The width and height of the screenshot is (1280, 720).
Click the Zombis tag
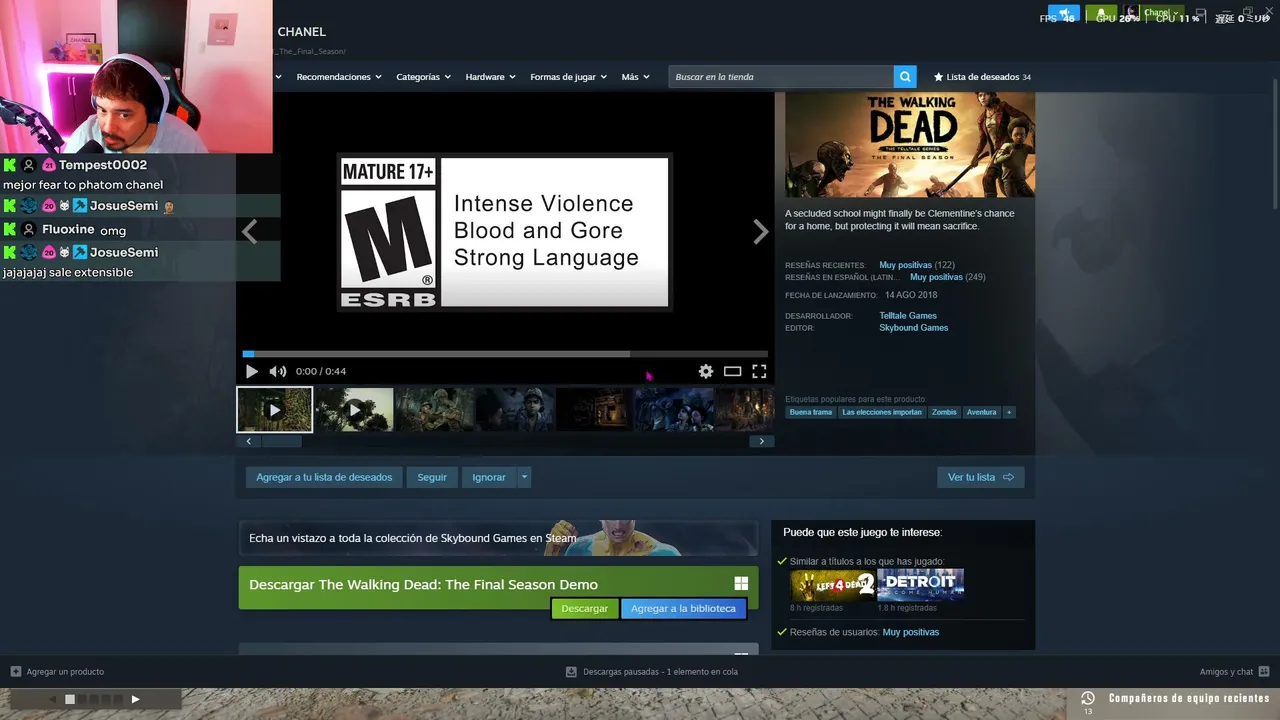pos(944,412)
